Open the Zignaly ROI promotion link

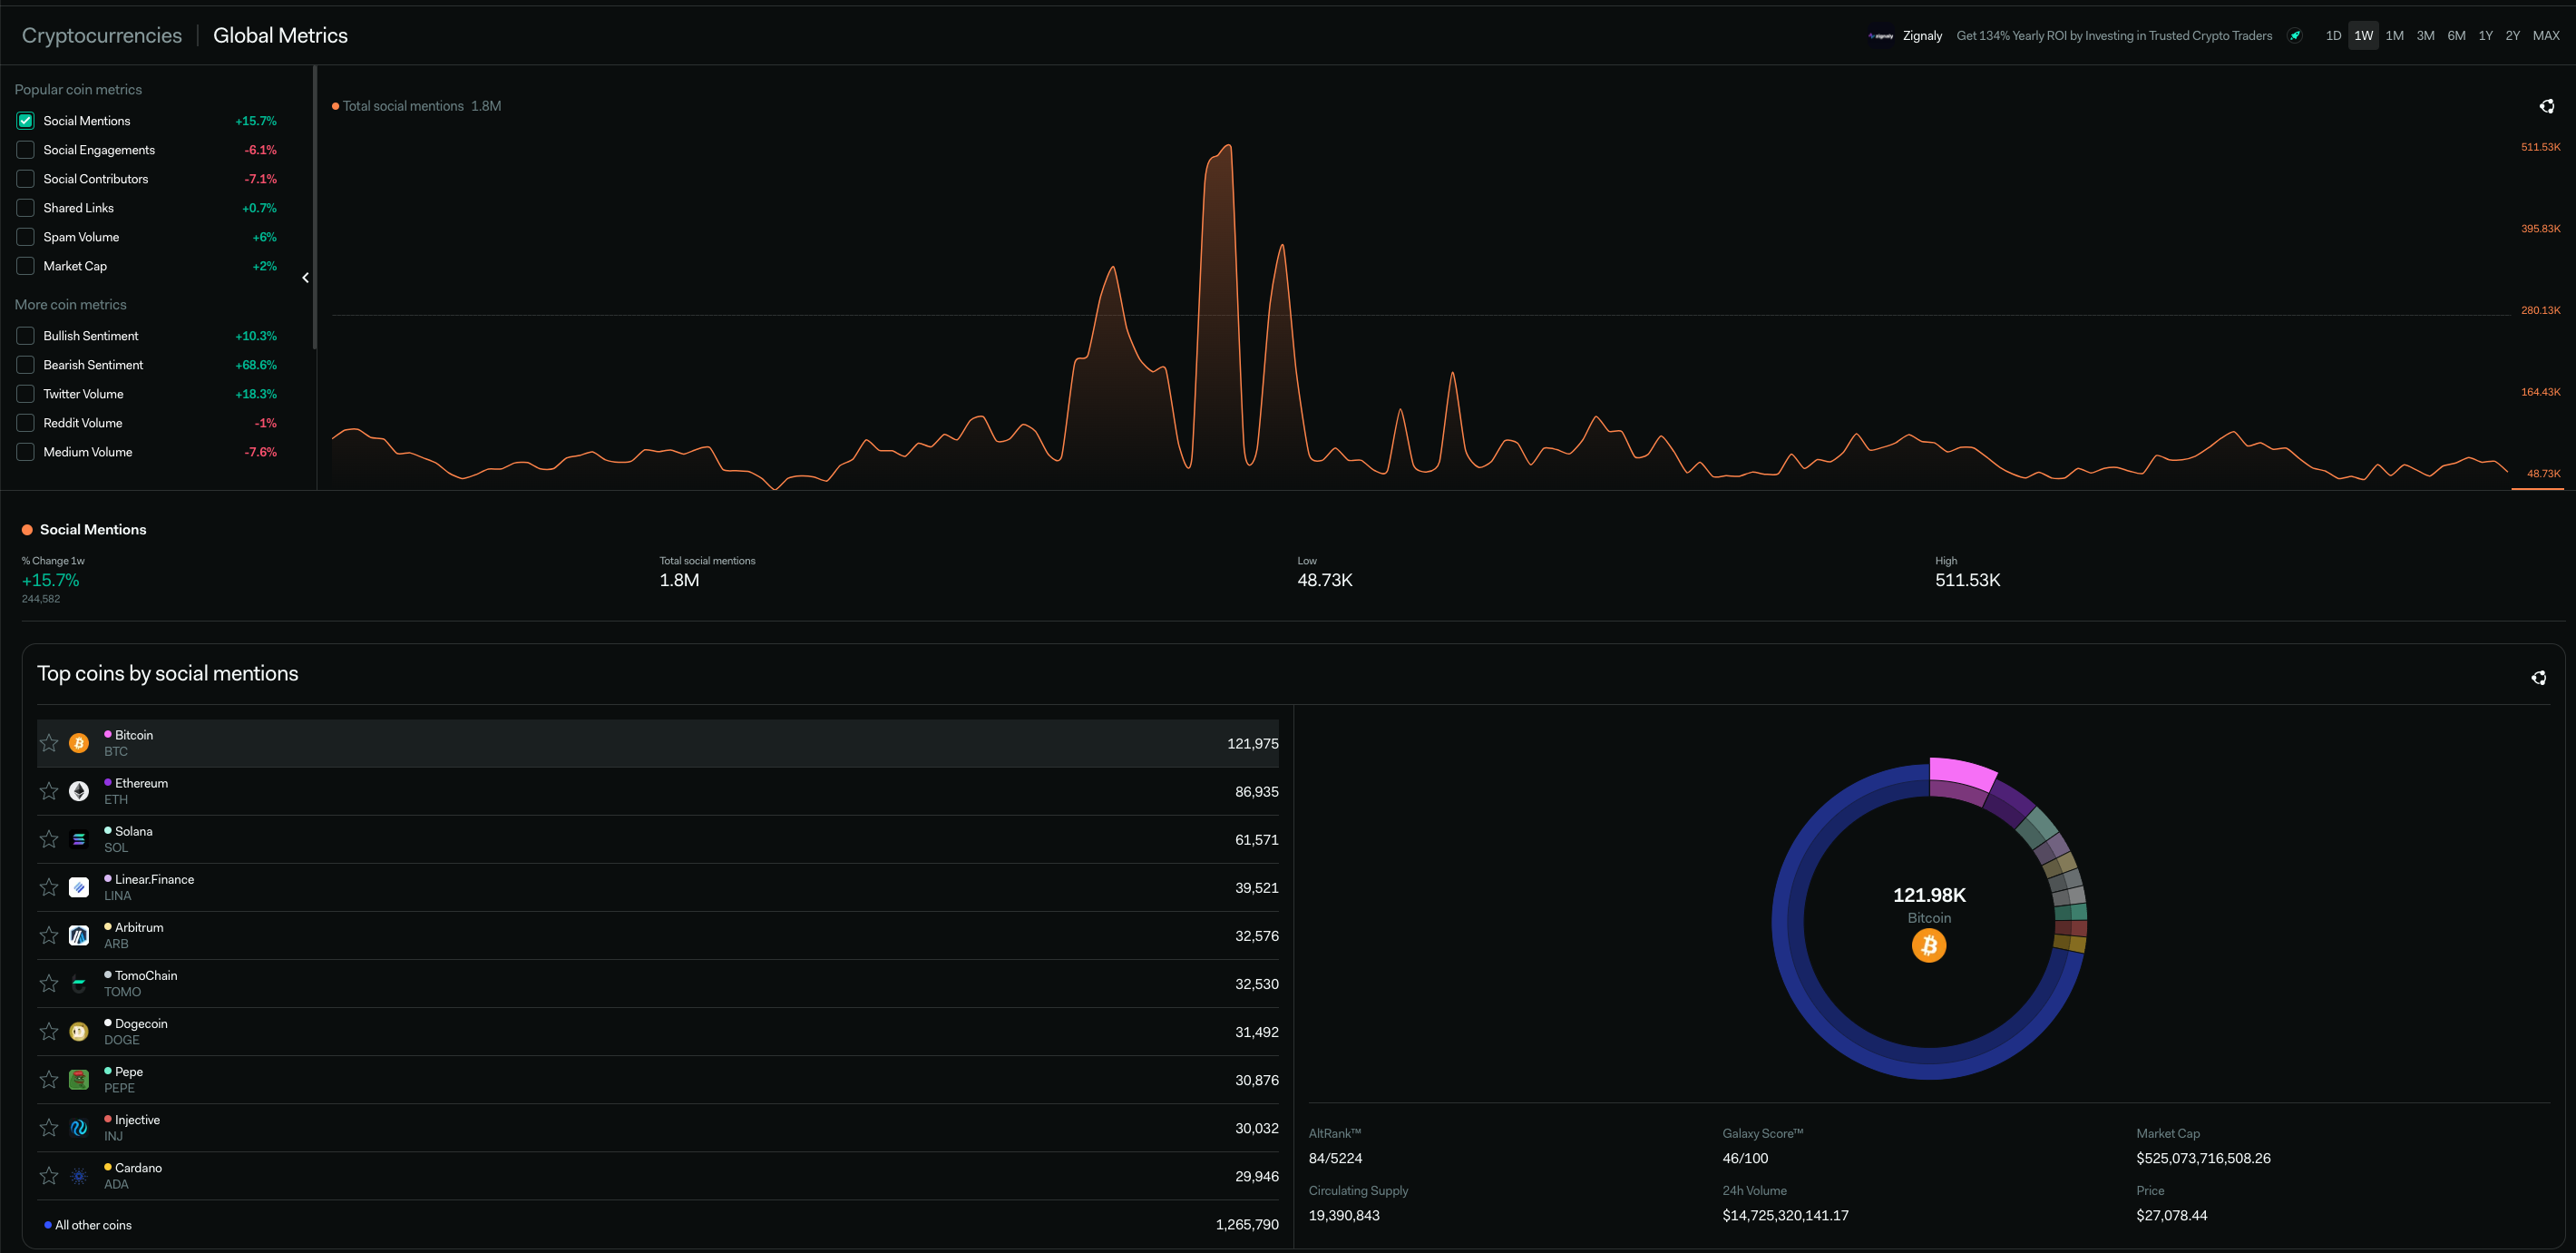tap(2113, 36)
